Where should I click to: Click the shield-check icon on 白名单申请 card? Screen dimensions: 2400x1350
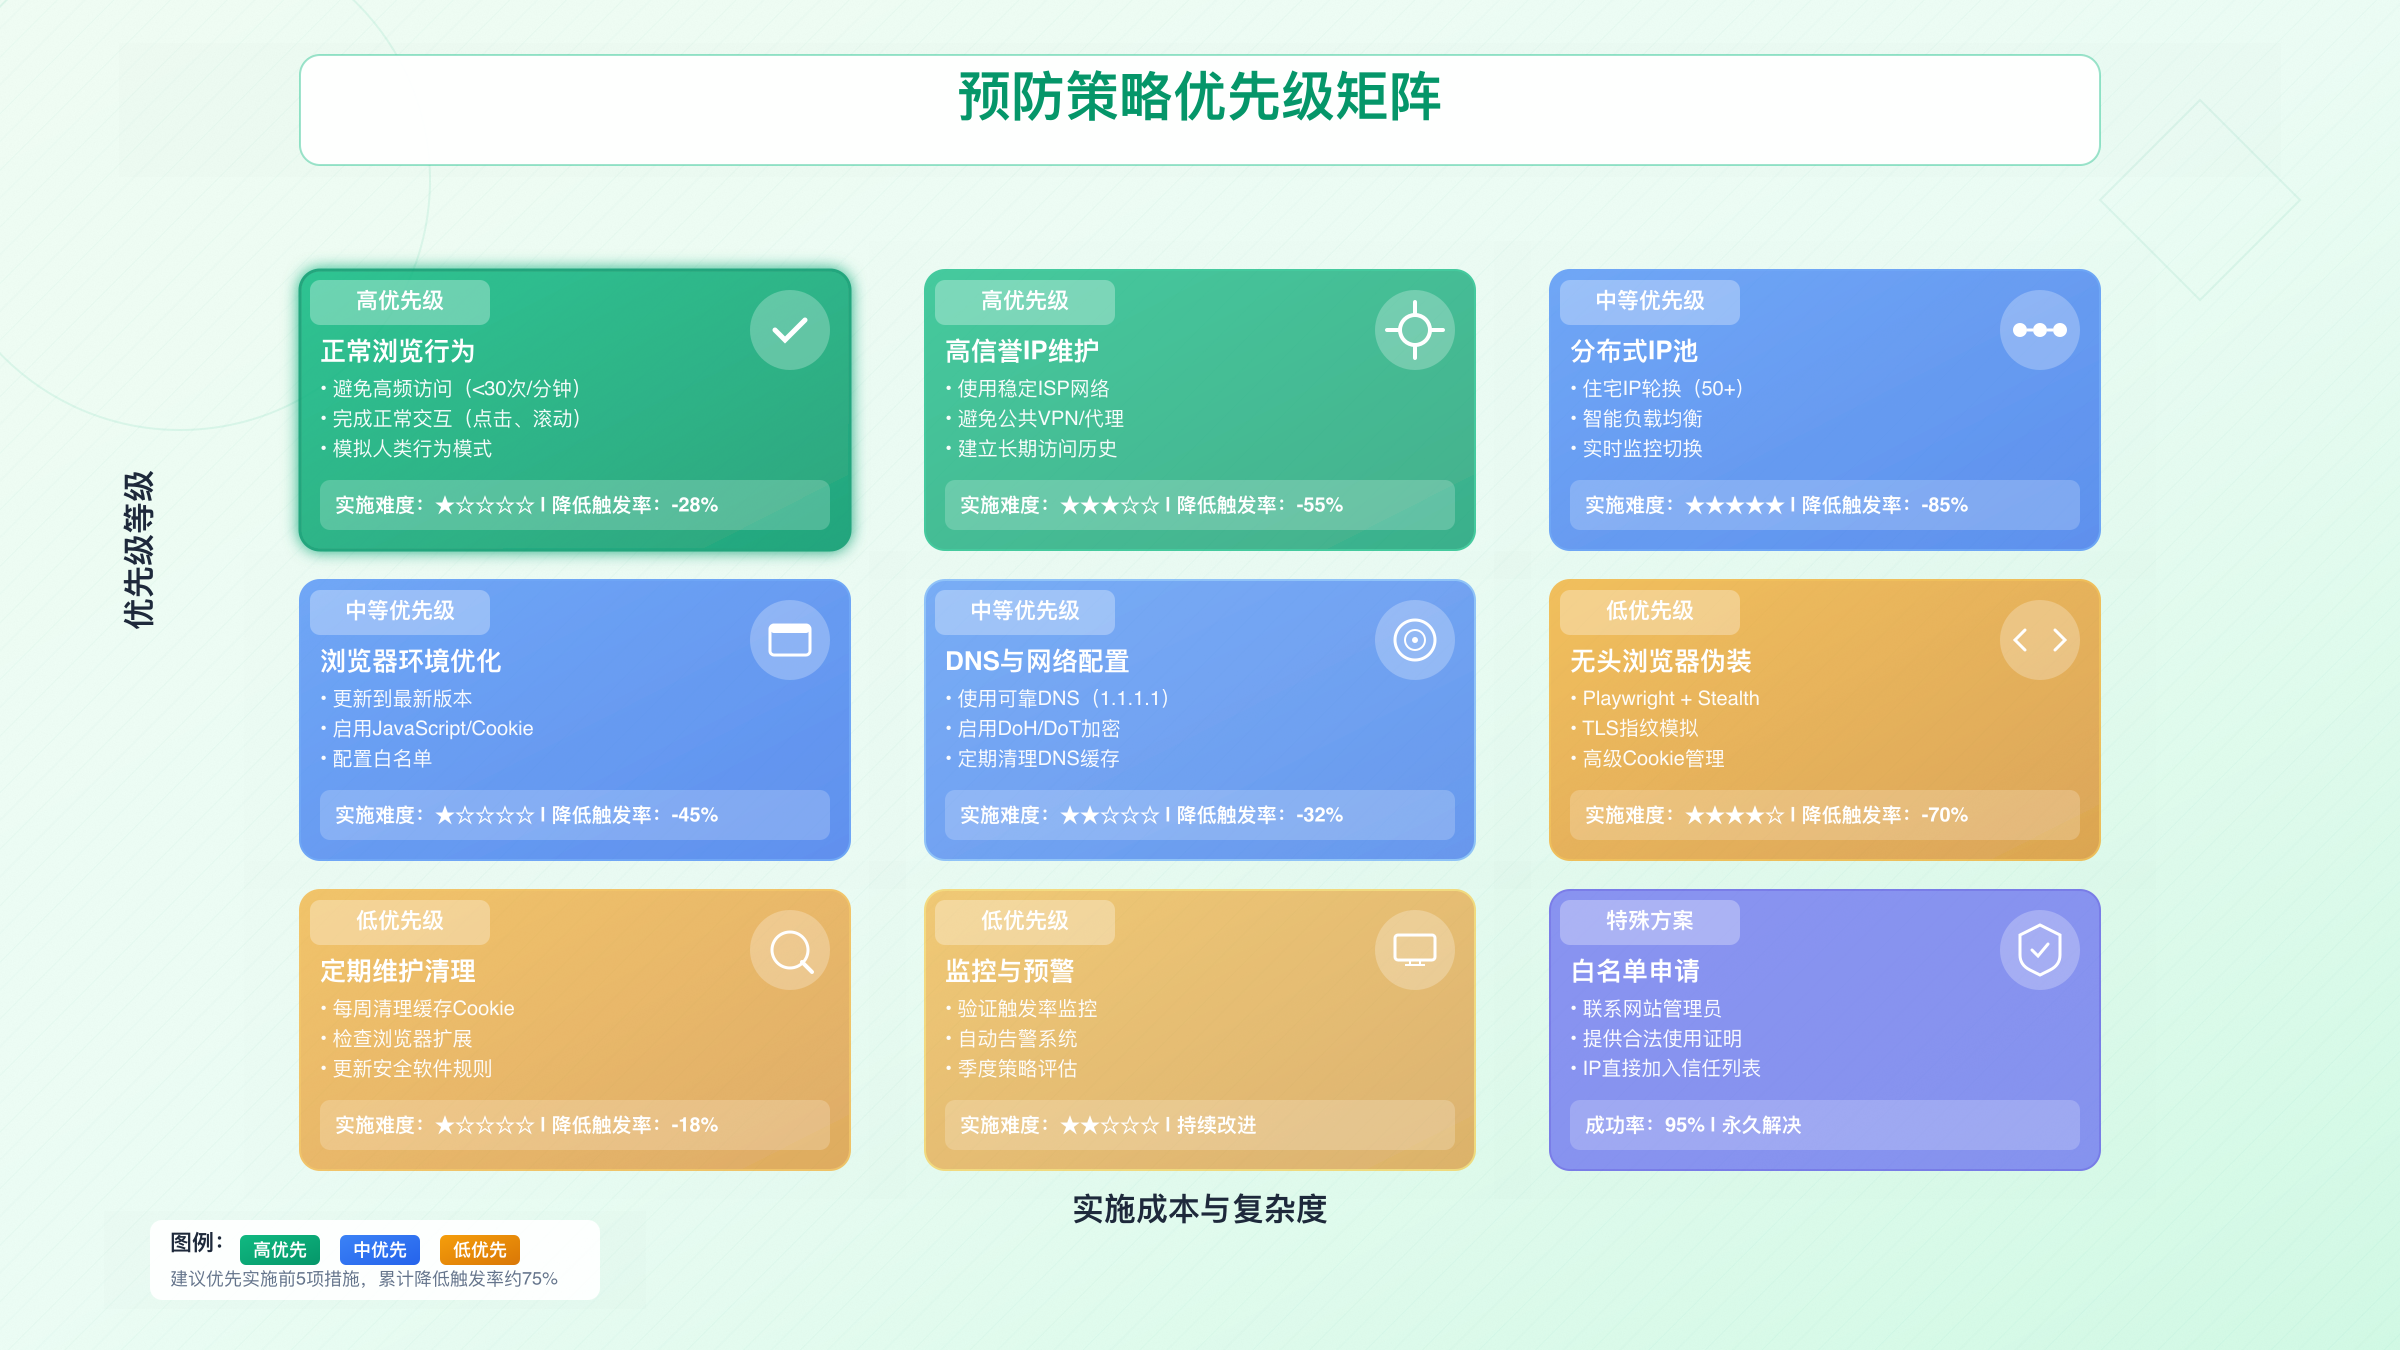click(2038, 950)
